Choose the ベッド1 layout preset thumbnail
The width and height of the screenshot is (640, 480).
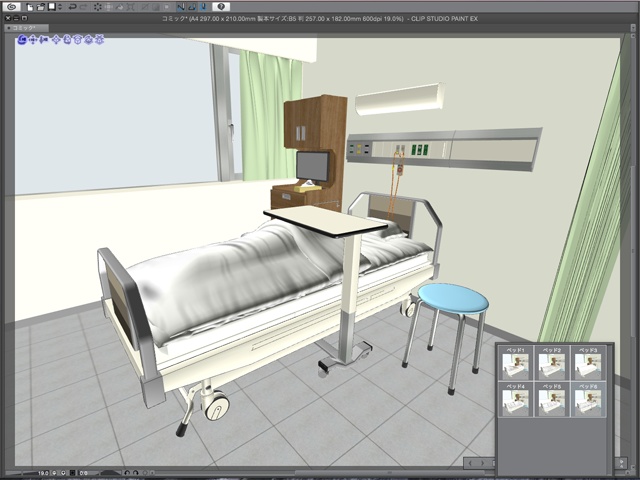(516, 363)
